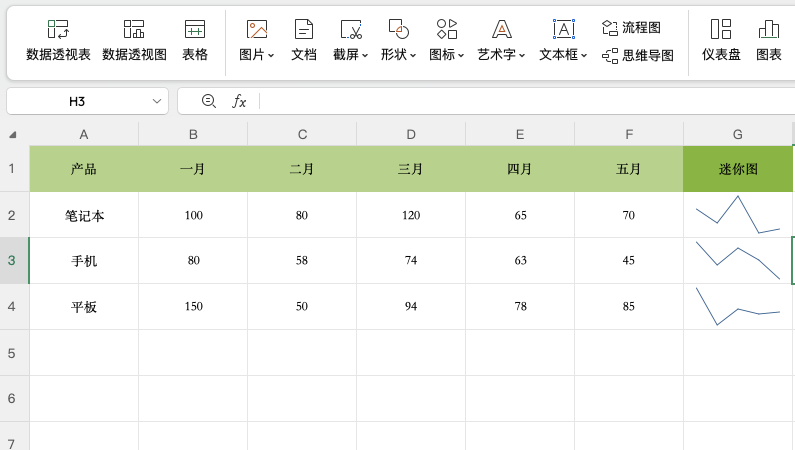
Task: Click the select-all corner triangle
Action: click(x=13, y=134)
